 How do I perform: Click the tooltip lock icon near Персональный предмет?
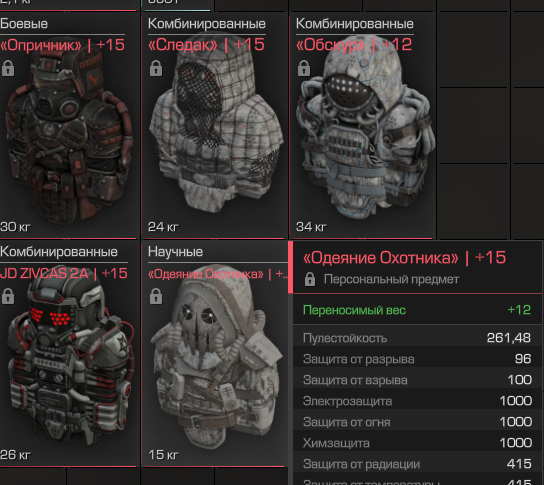pyautogui.click(x=310, y=279)
